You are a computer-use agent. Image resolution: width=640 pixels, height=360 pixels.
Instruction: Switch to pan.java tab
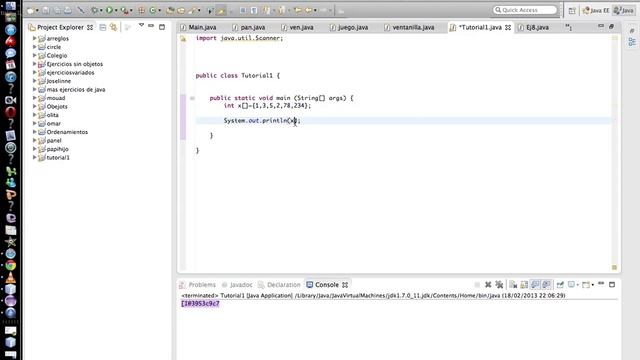pos(249,27)
